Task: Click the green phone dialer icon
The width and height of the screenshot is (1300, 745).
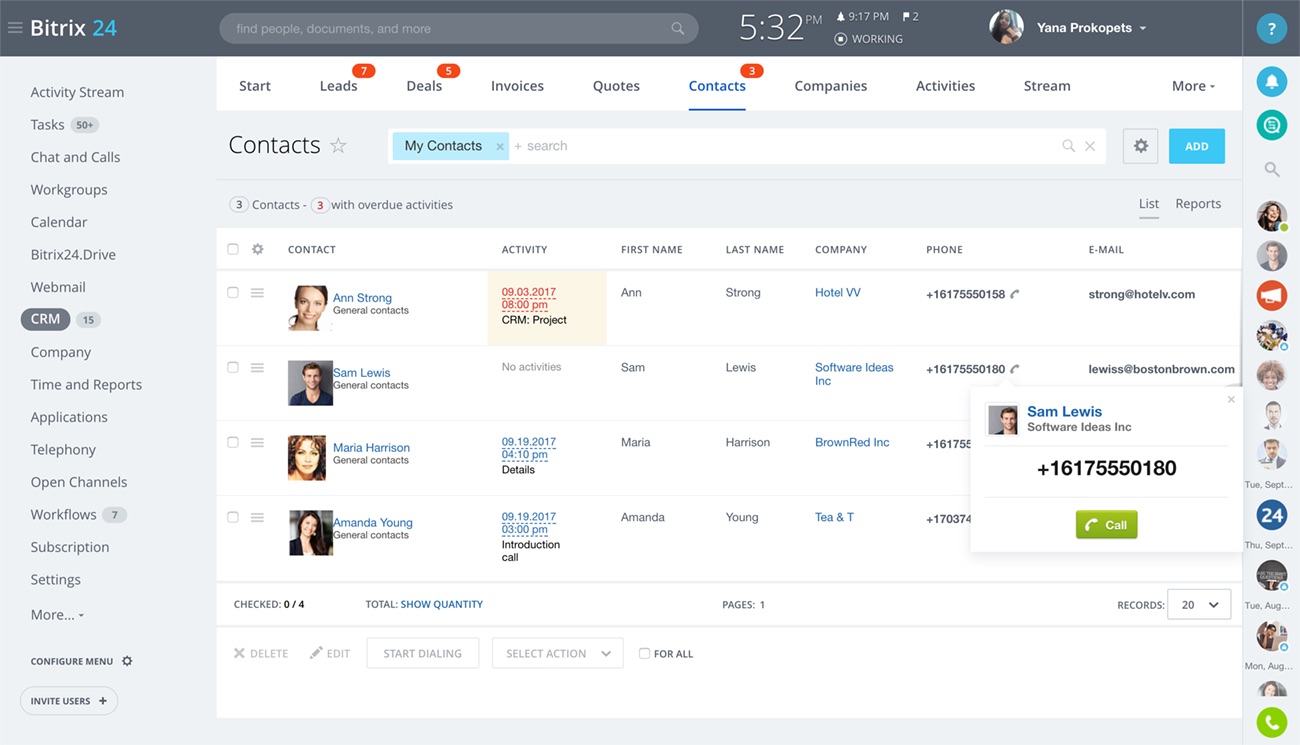Action: tap(1271, 722)
